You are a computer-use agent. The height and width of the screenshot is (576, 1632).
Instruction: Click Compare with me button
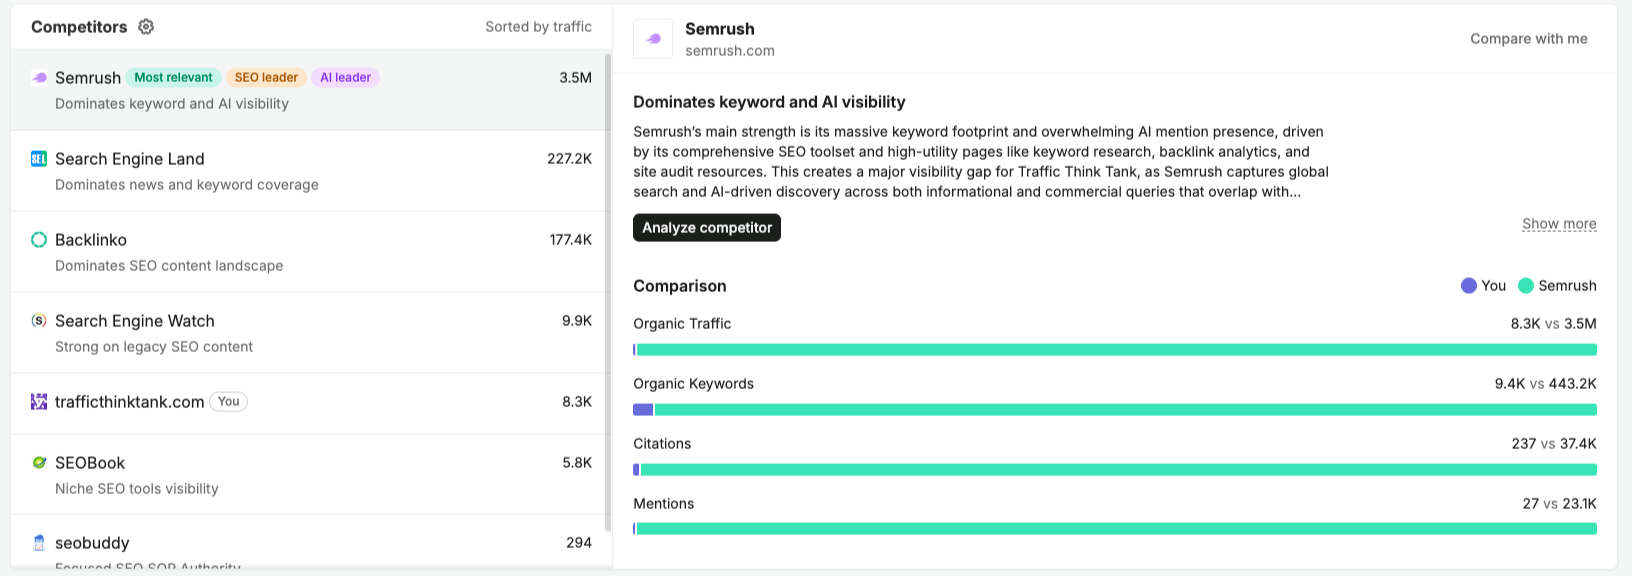1529,39
